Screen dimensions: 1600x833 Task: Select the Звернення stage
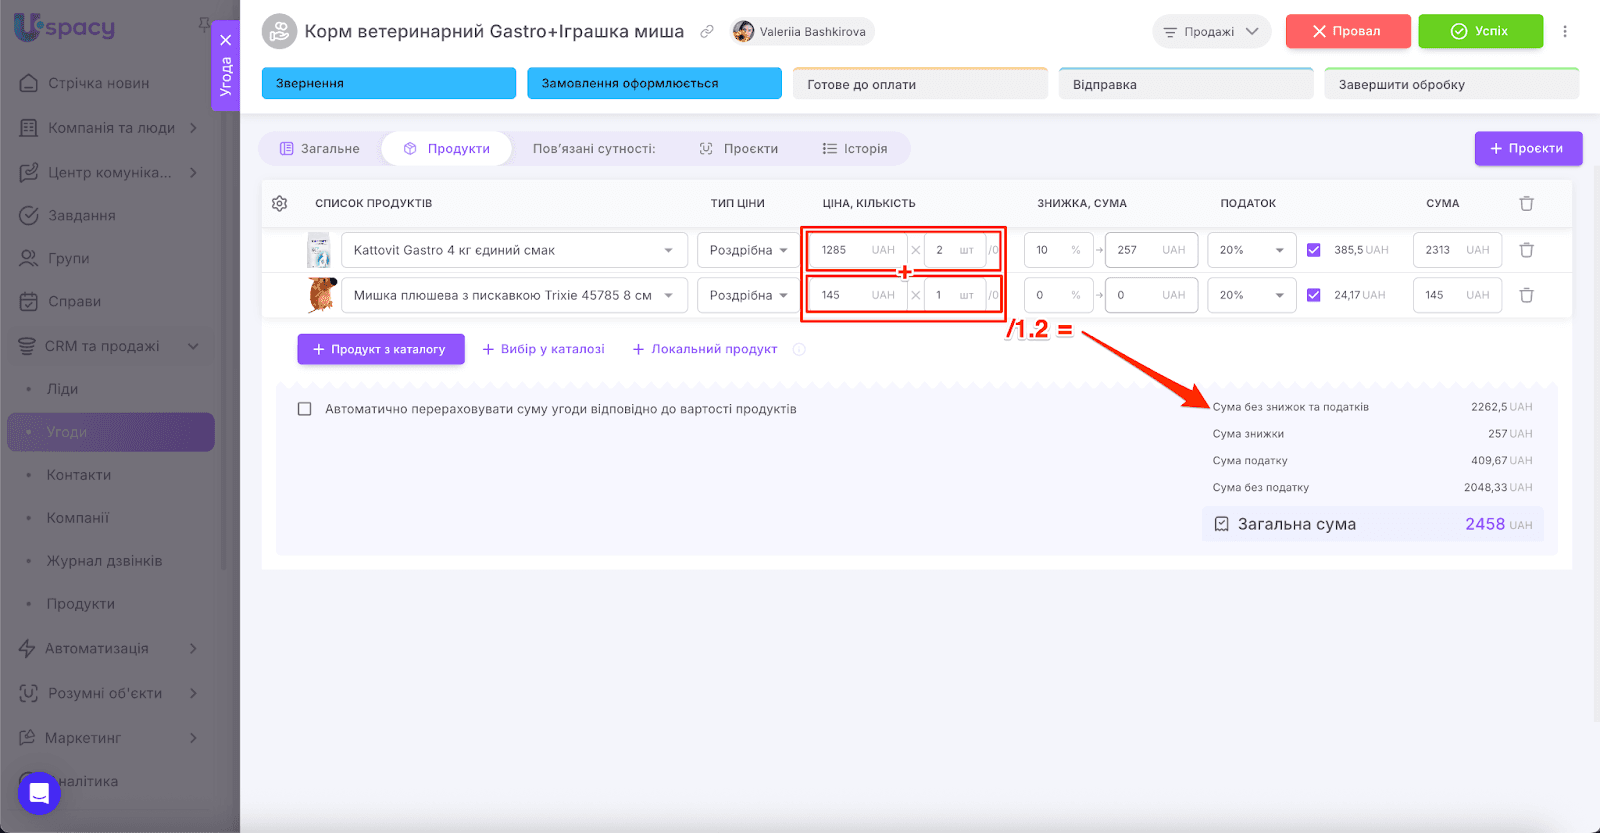coord(389,83)
